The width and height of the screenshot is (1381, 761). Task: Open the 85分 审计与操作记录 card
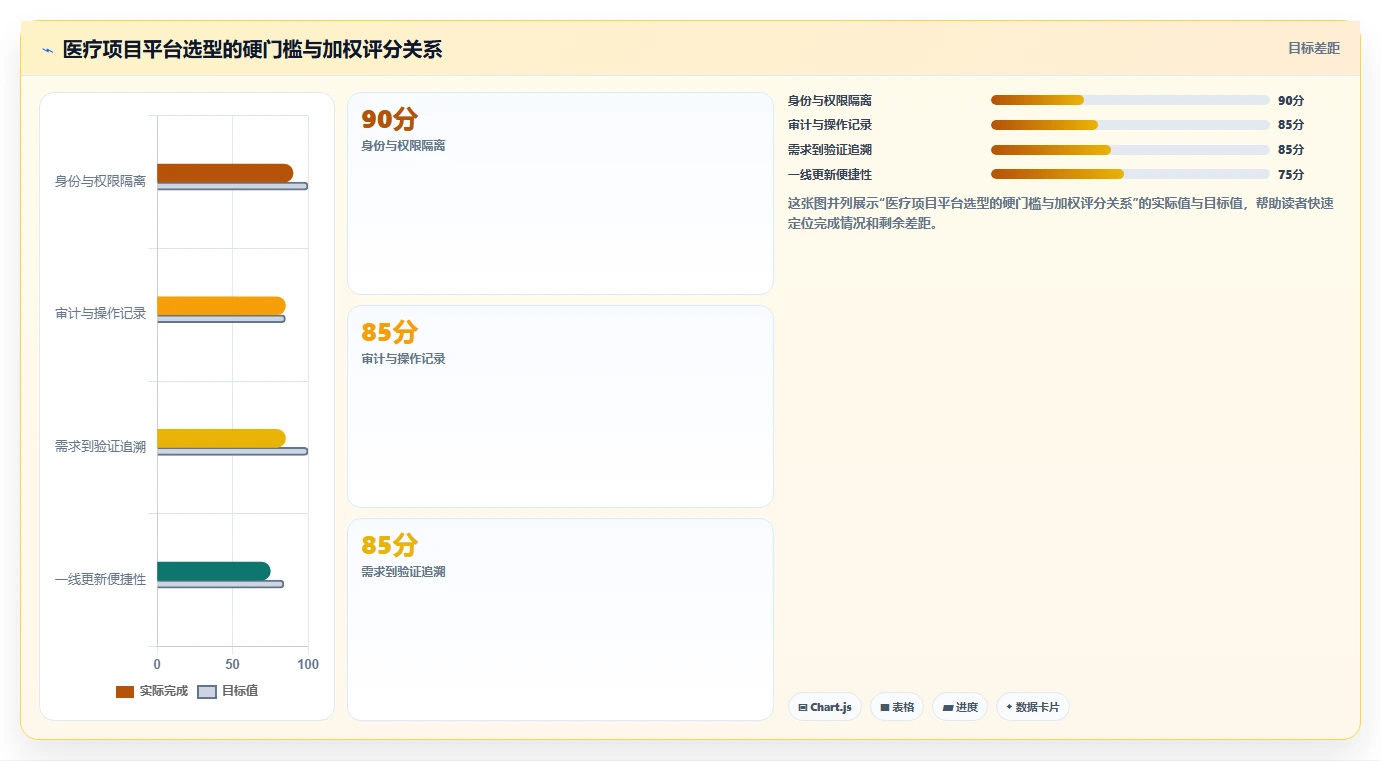(560, 407)
